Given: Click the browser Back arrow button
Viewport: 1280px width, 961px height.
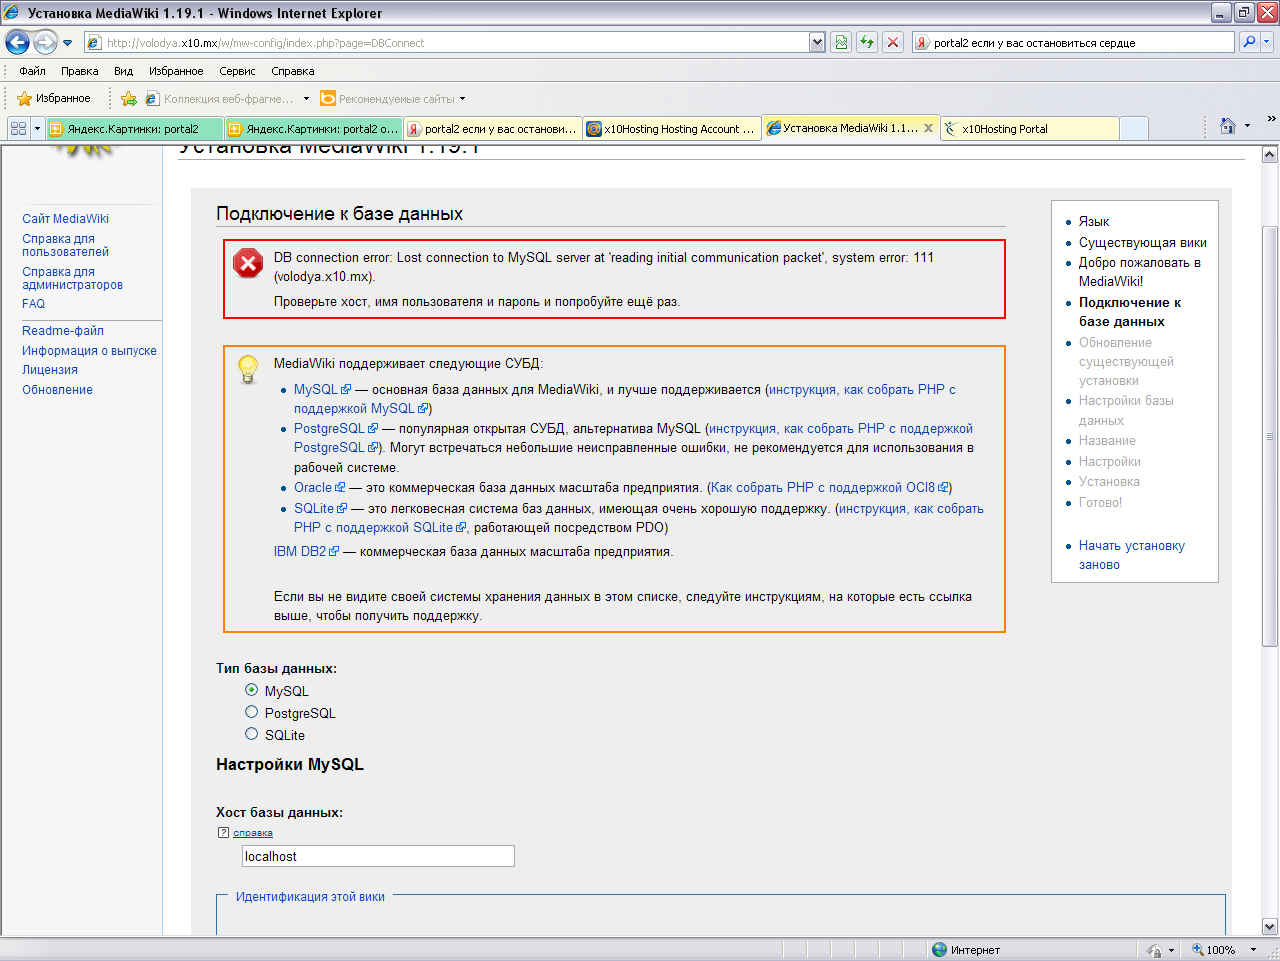Looking at the screenshot, I should (x=17, y=42).
